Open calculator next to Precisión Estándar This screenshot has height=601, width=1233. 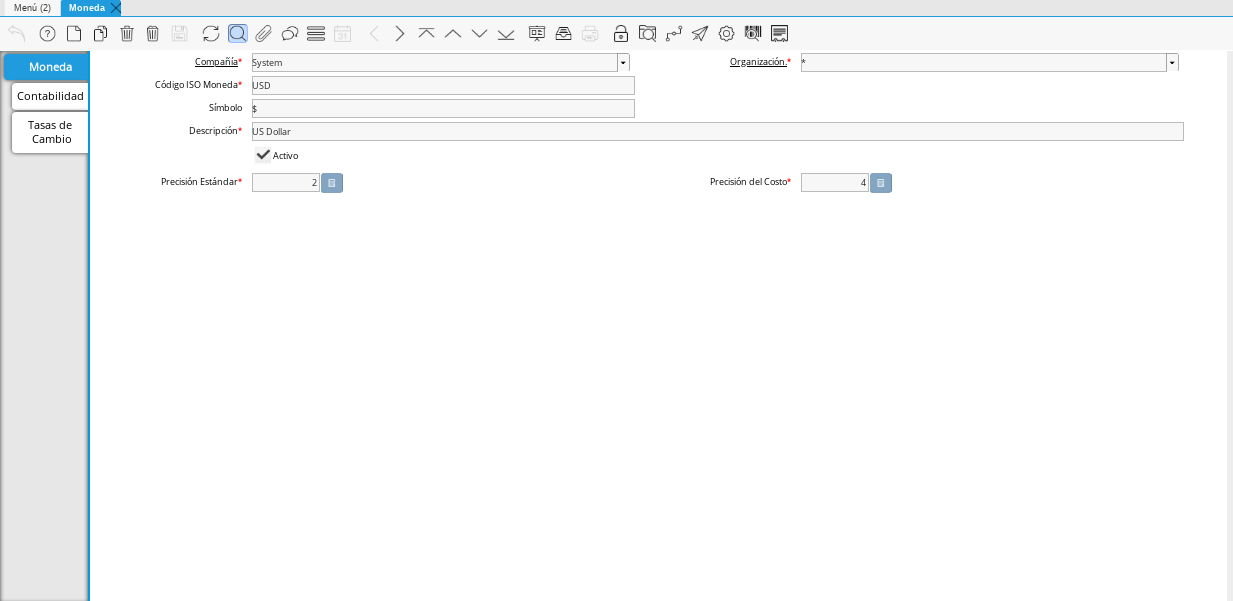[332, 183]
